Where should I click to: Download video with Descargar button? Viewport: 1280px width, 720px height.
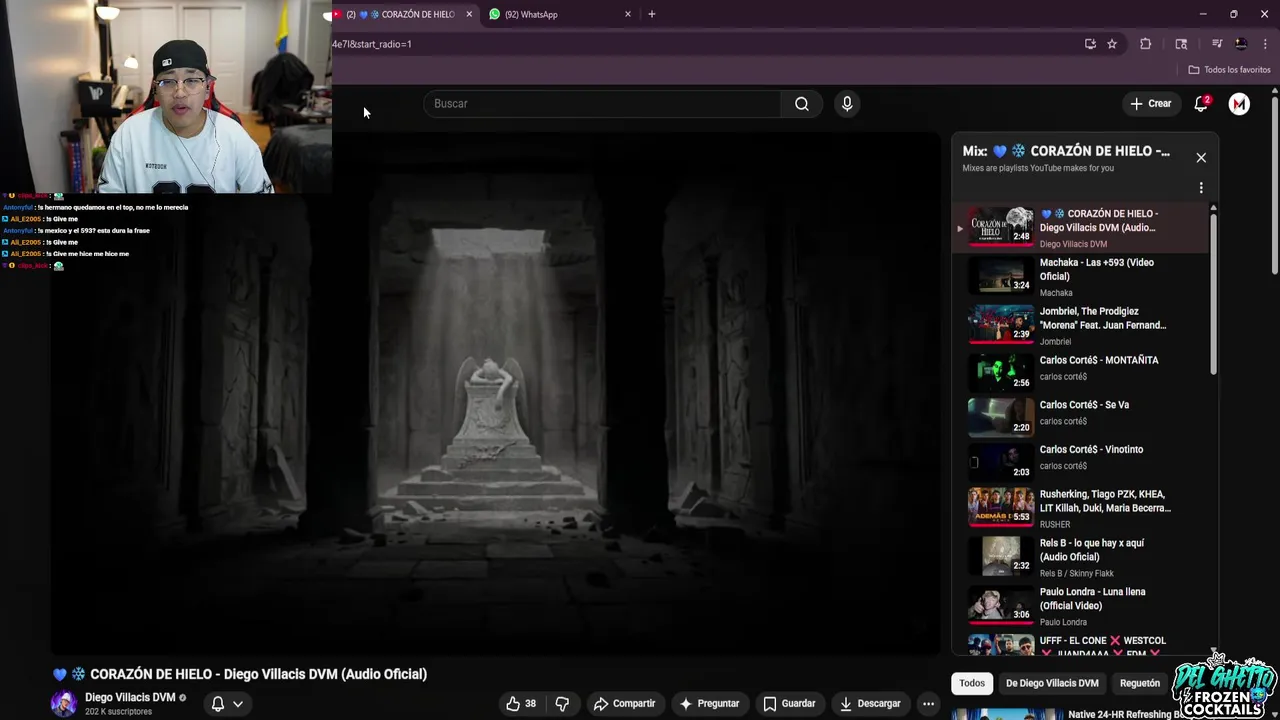(870, 704)
